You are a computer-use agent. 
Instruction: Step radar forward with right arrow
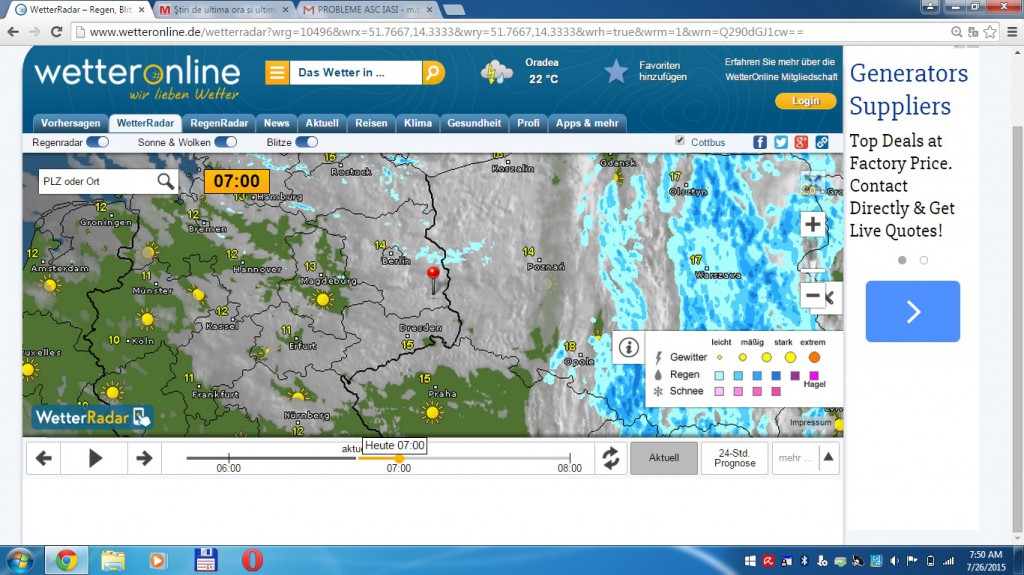pyautogui.click(x=144, y=458)
